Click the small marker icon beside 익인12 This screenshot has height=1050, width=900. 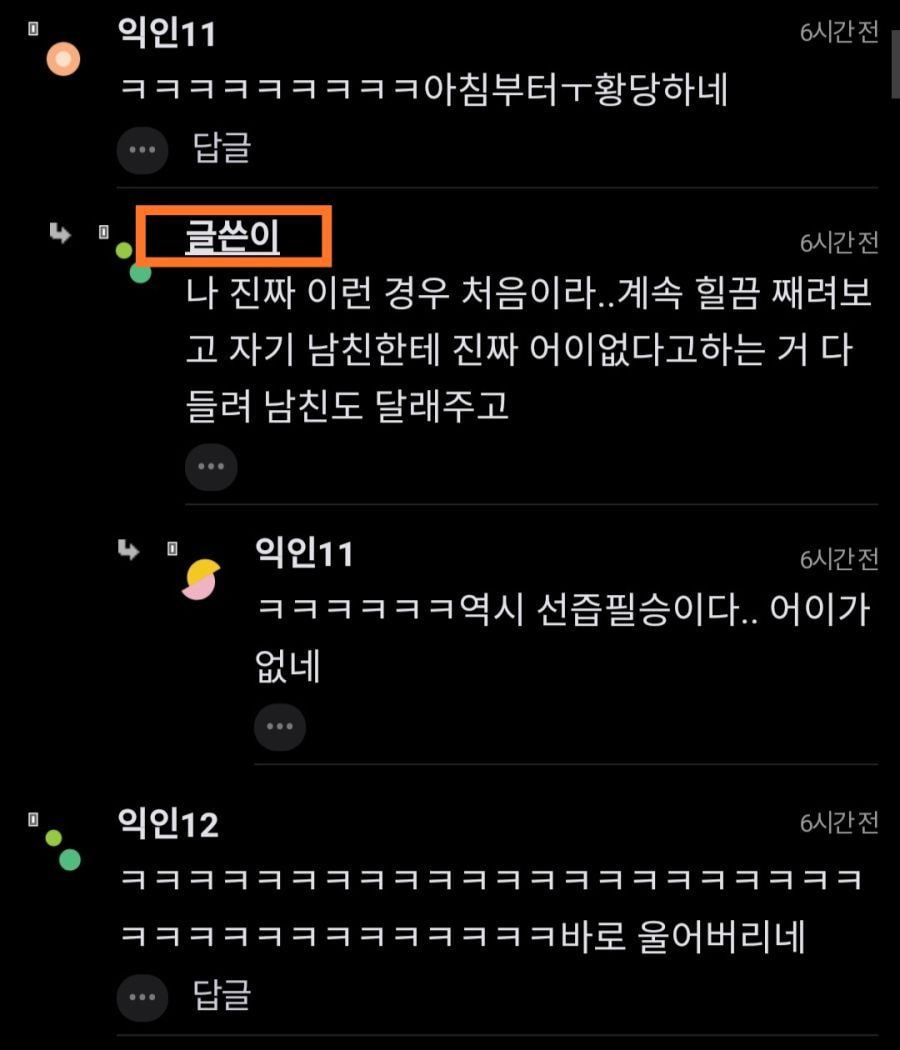(x=33, y=820)
